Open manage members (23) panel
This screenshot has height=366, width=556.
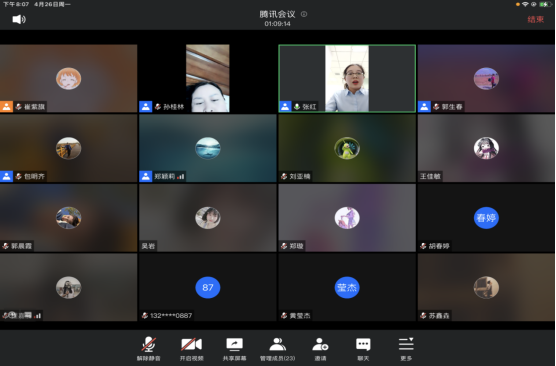tap(277, 349)
